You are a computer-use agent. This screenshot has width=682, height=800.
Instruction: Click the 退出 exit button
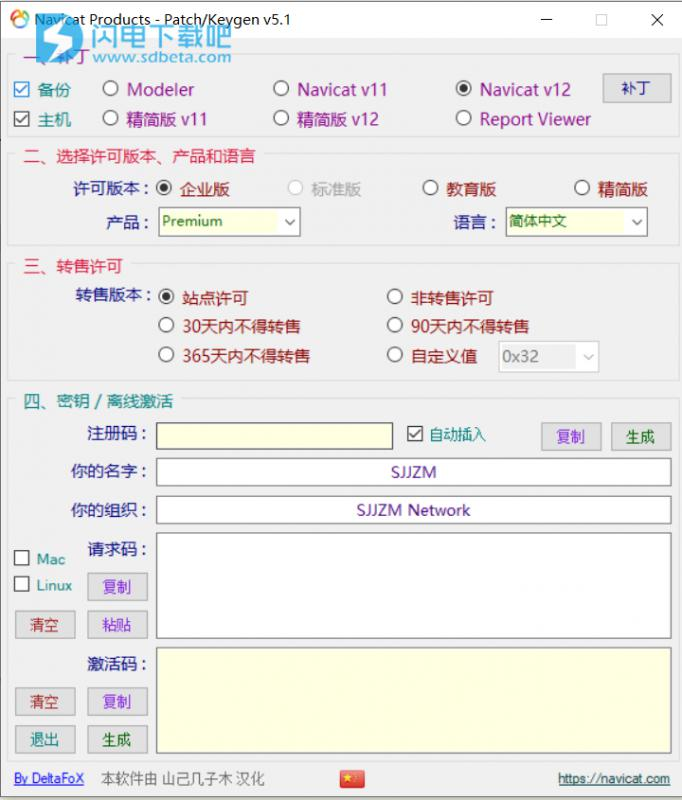click(x=45, y=739)
